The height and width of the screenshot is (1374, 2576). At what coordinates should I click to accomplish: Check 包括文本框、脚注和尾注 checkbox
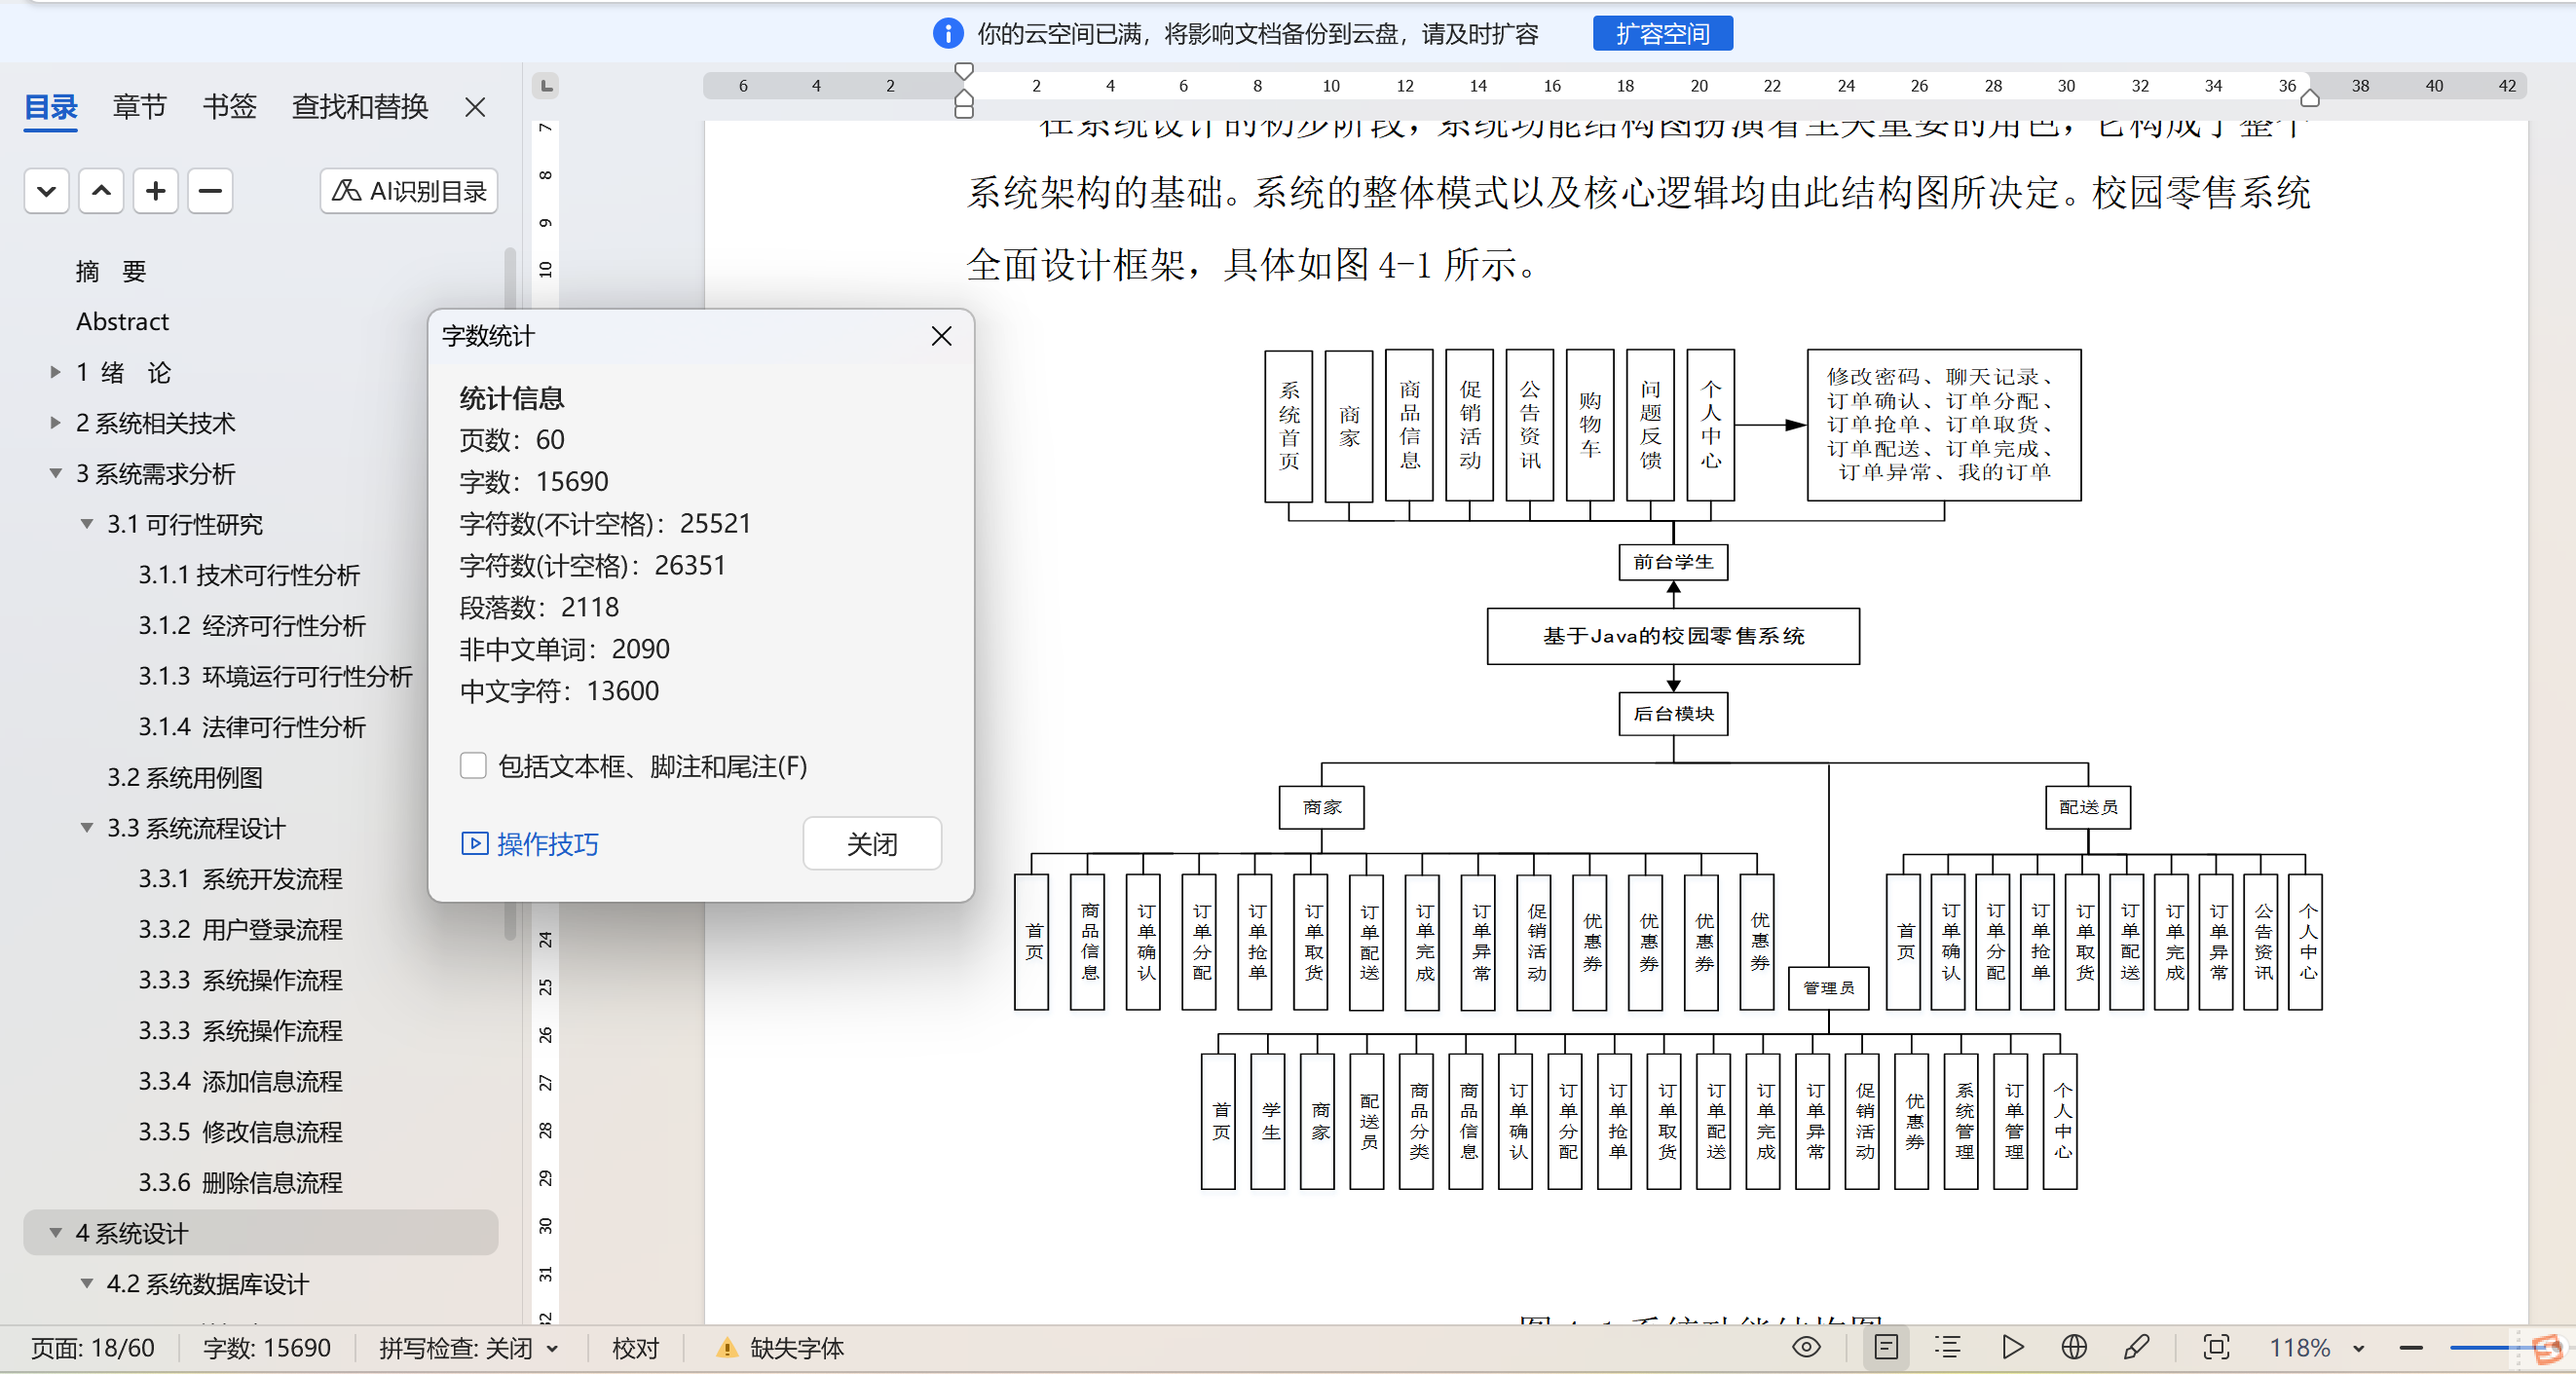(473, 766)
